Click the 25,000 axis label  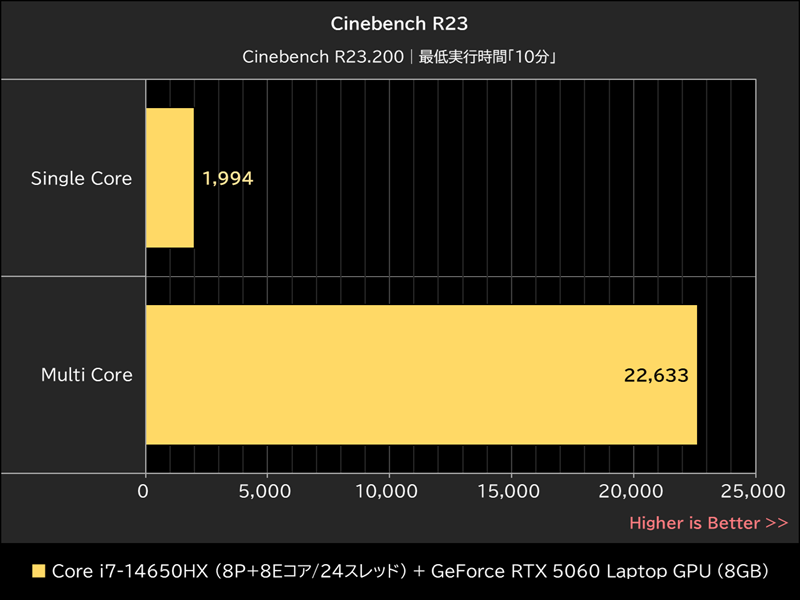point(751,492)
